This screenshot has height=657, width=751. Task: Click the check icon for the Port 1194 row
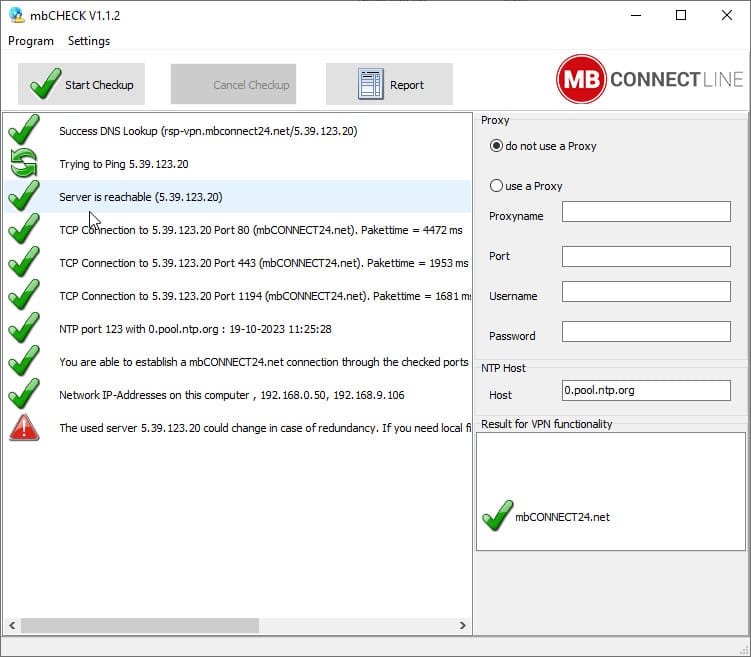tap(24, 295)
